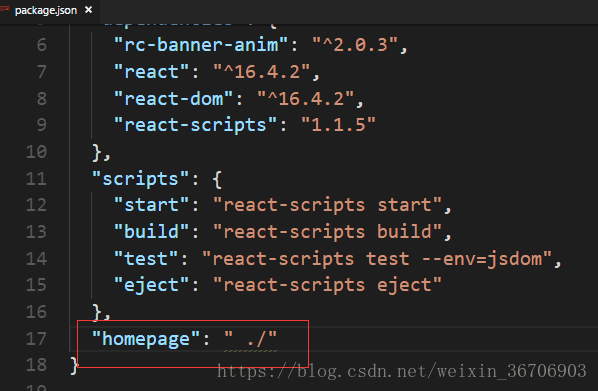This screenshot has width=598, height=391.
Task: Click the "react-scripts test --env=jsdom" value
Action: click(x=377, y=259)
